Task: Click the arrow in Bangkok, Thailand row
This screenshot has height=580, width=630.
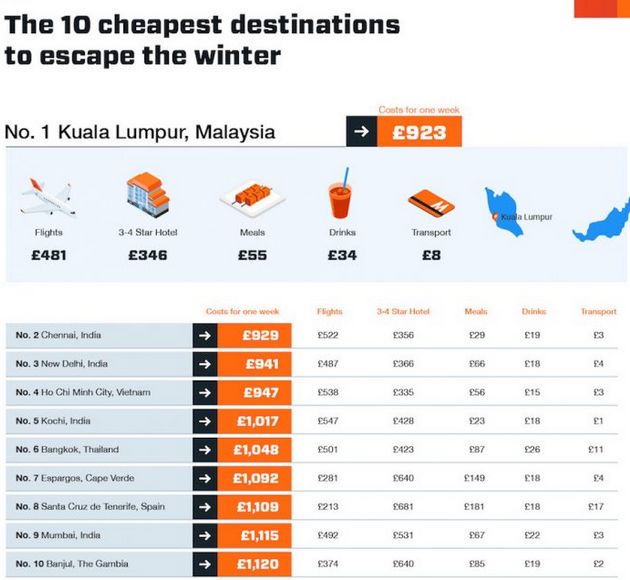Action: point(205,449)
